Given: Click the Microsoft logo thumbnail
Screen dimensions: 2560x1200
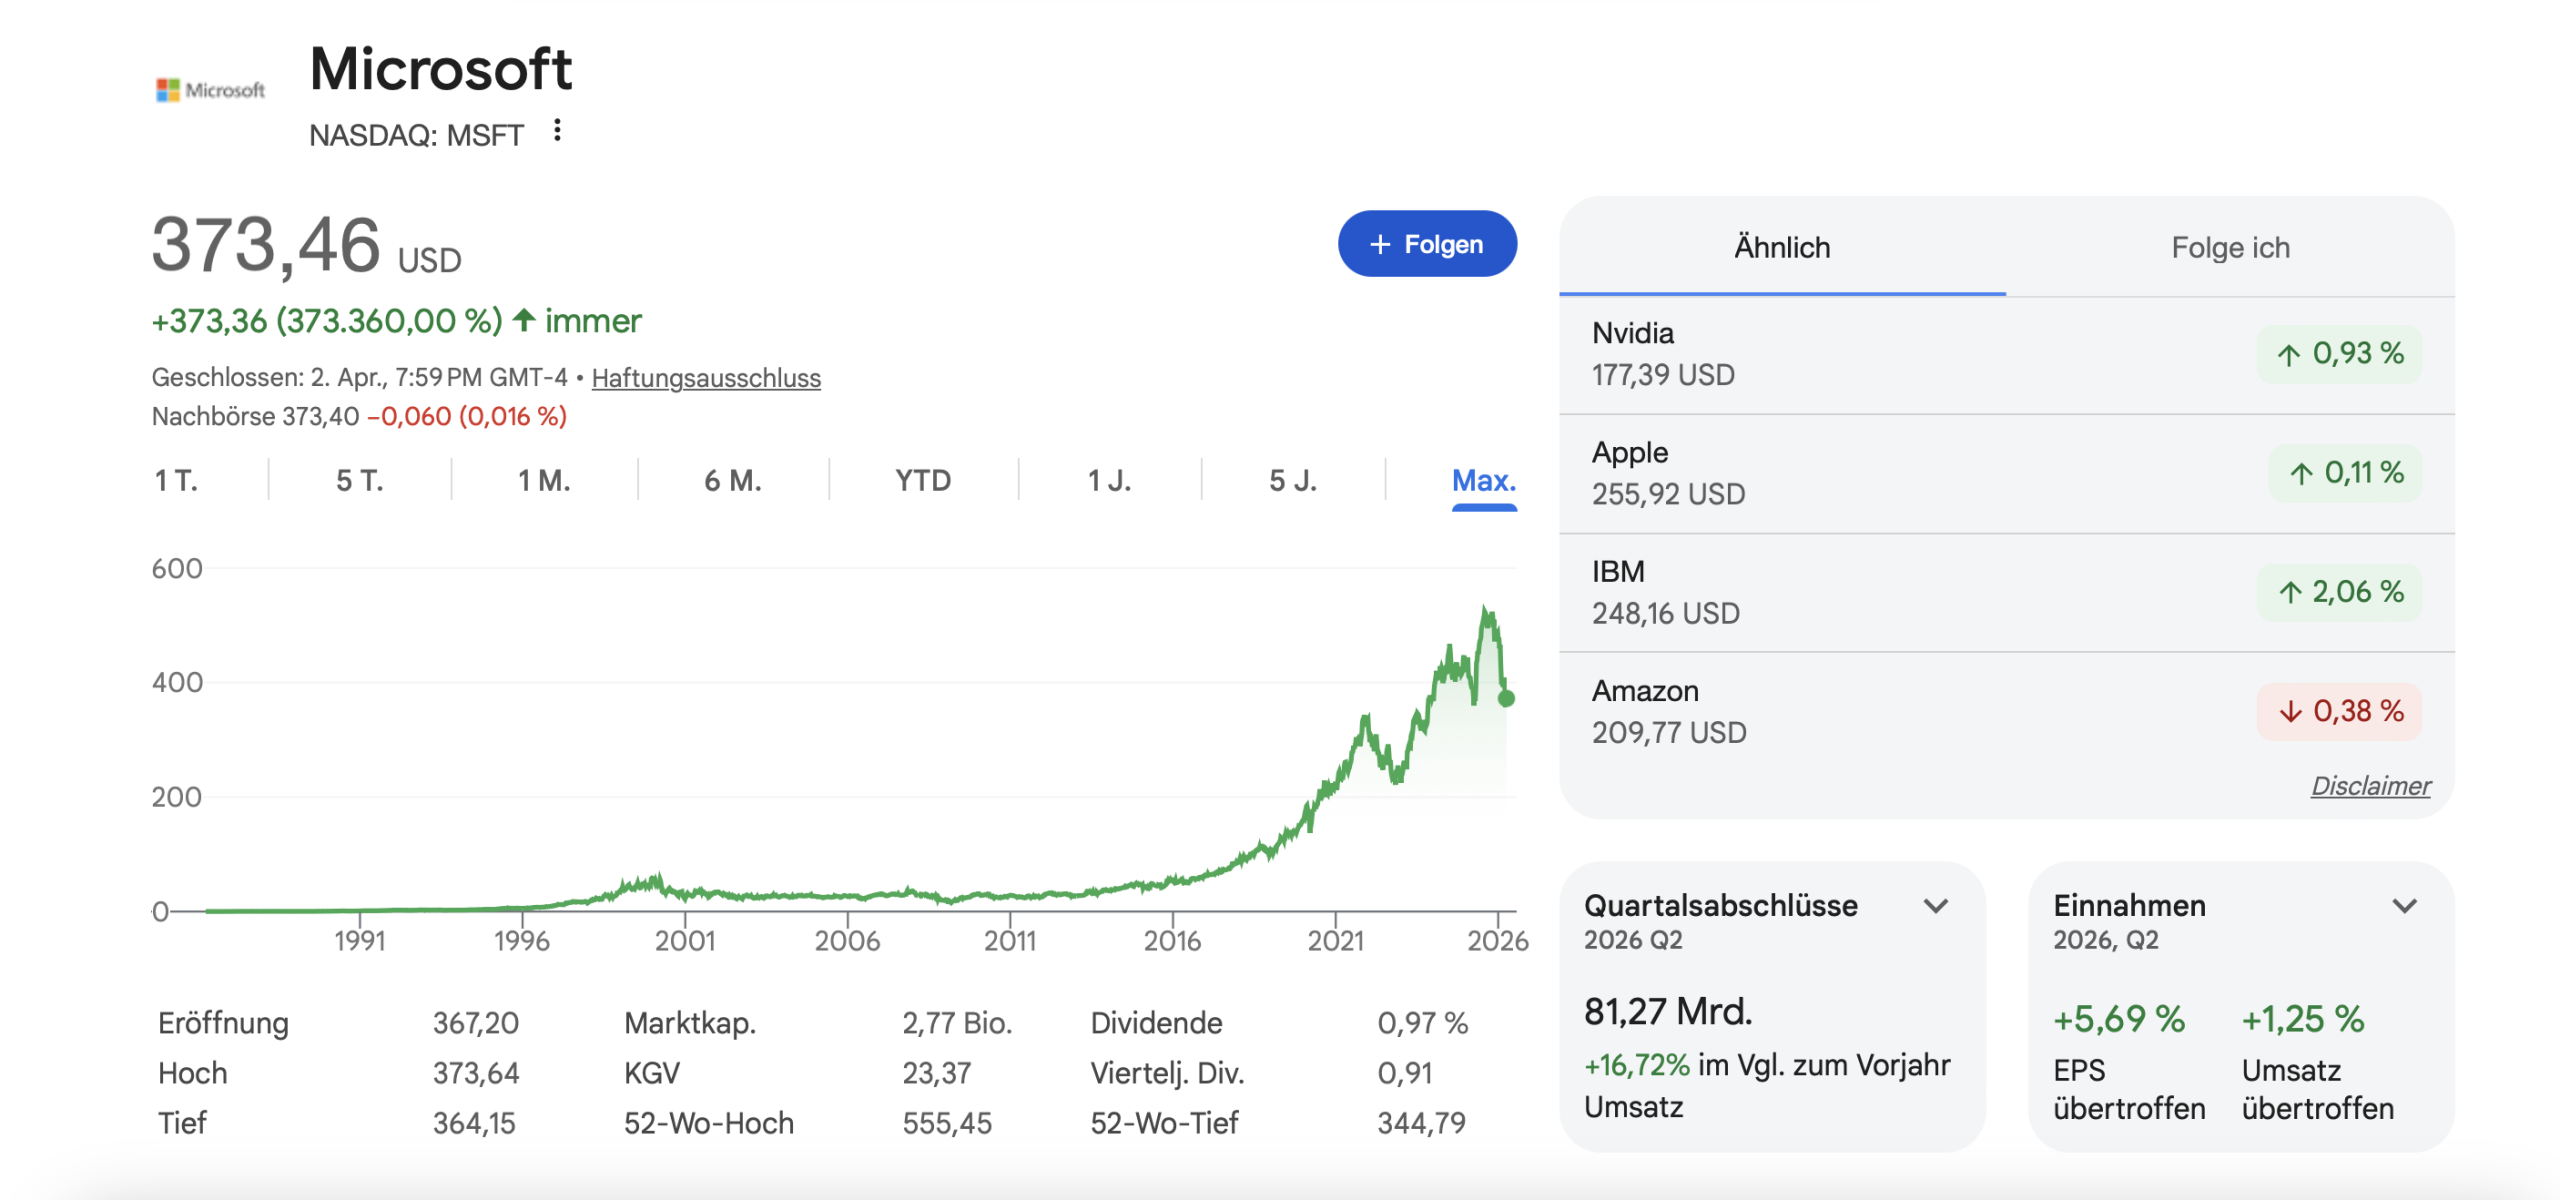Looking at the screenshot, I should tap(210, 90).
